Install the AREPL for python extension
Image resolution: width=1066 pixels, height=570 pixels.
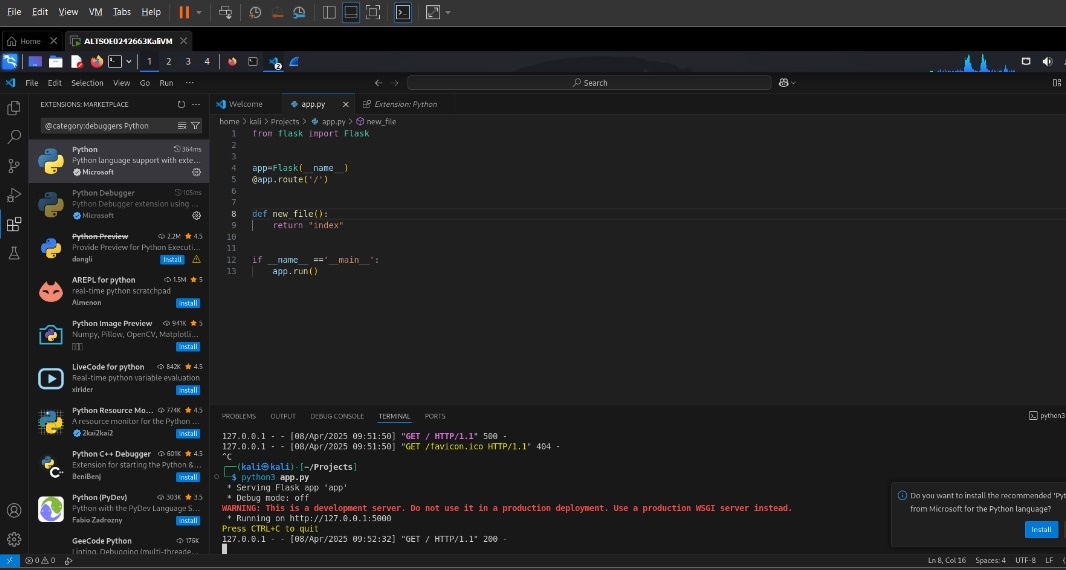[x=188, y=303]
